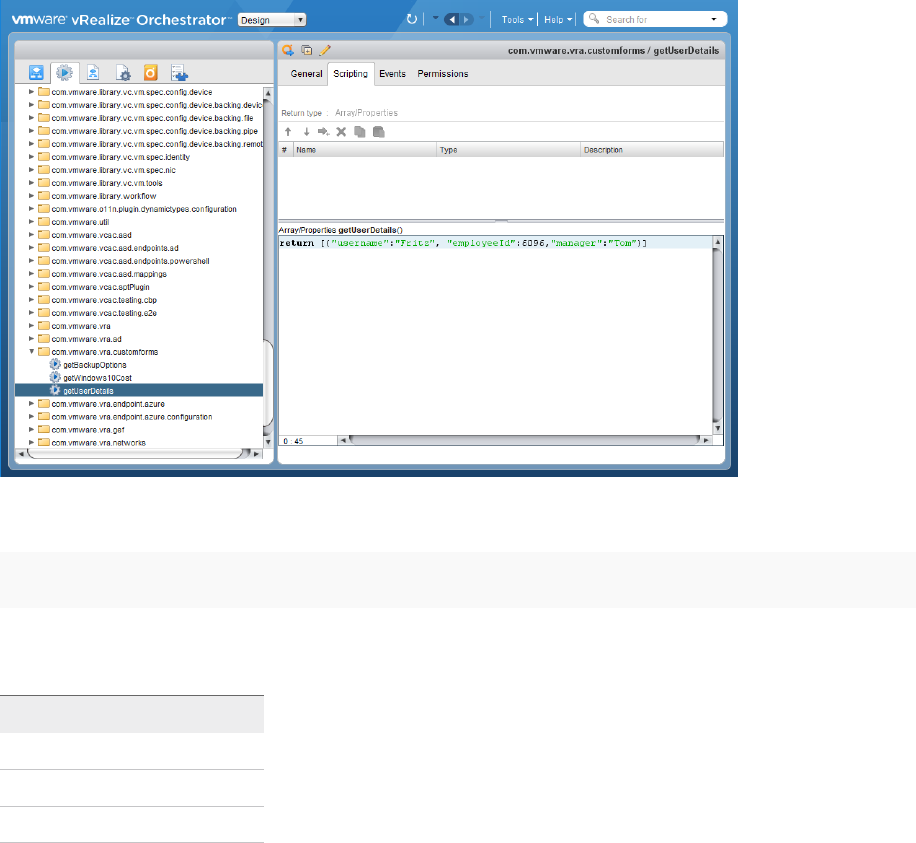
Task: Click the com.vmware.util folder icon
Action: click(44, 221)
